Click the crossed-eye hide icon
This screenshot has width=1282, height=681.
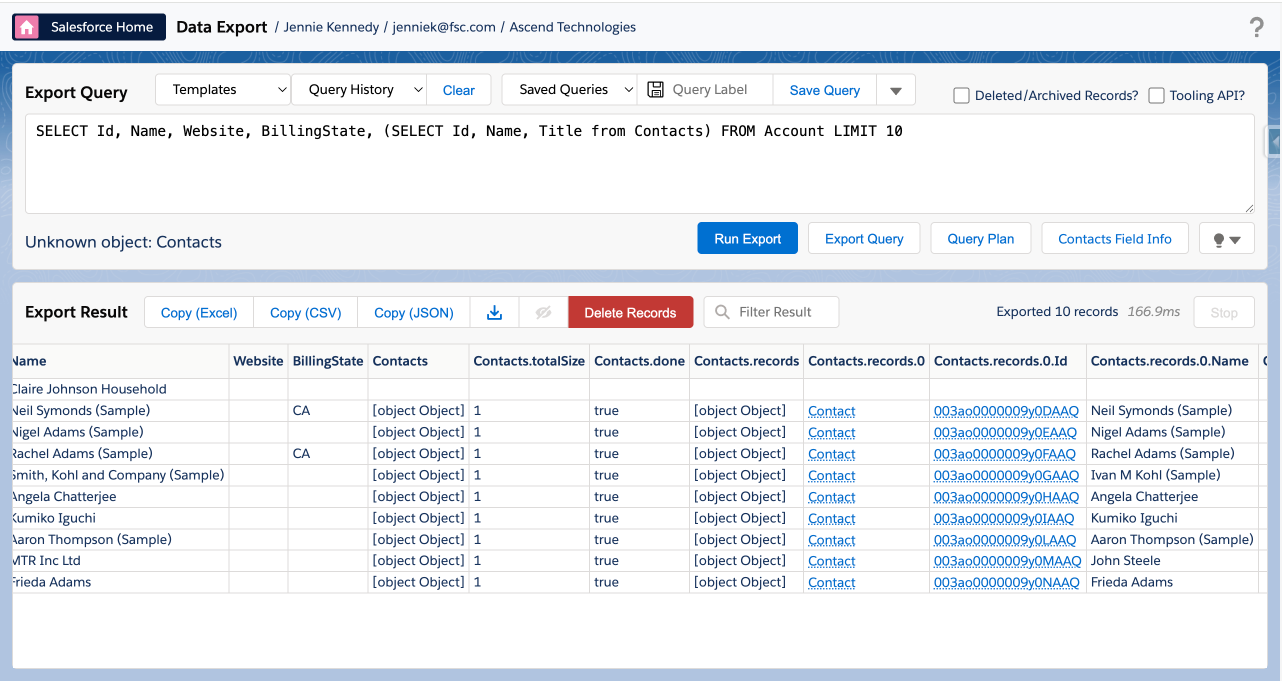pyautogui.click(x=543, y=311)
